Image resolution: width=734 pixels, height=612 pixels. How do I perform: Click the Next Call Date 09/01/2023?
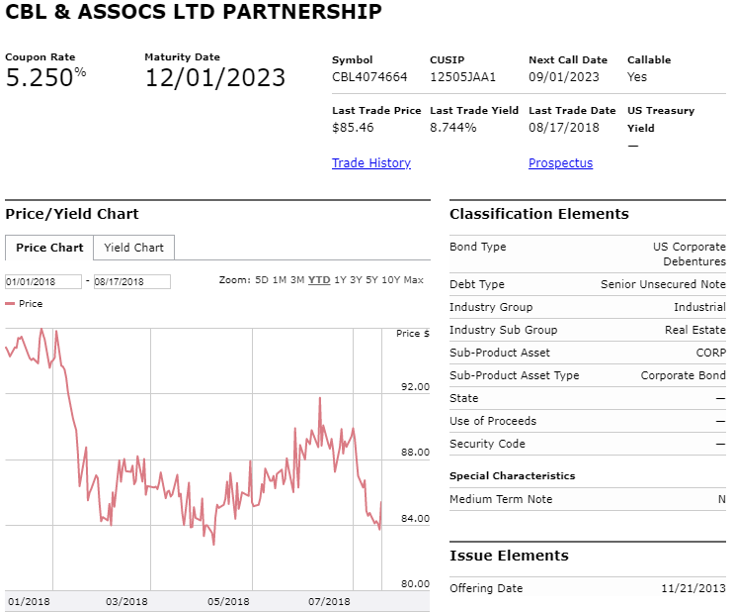click(564, 77)
